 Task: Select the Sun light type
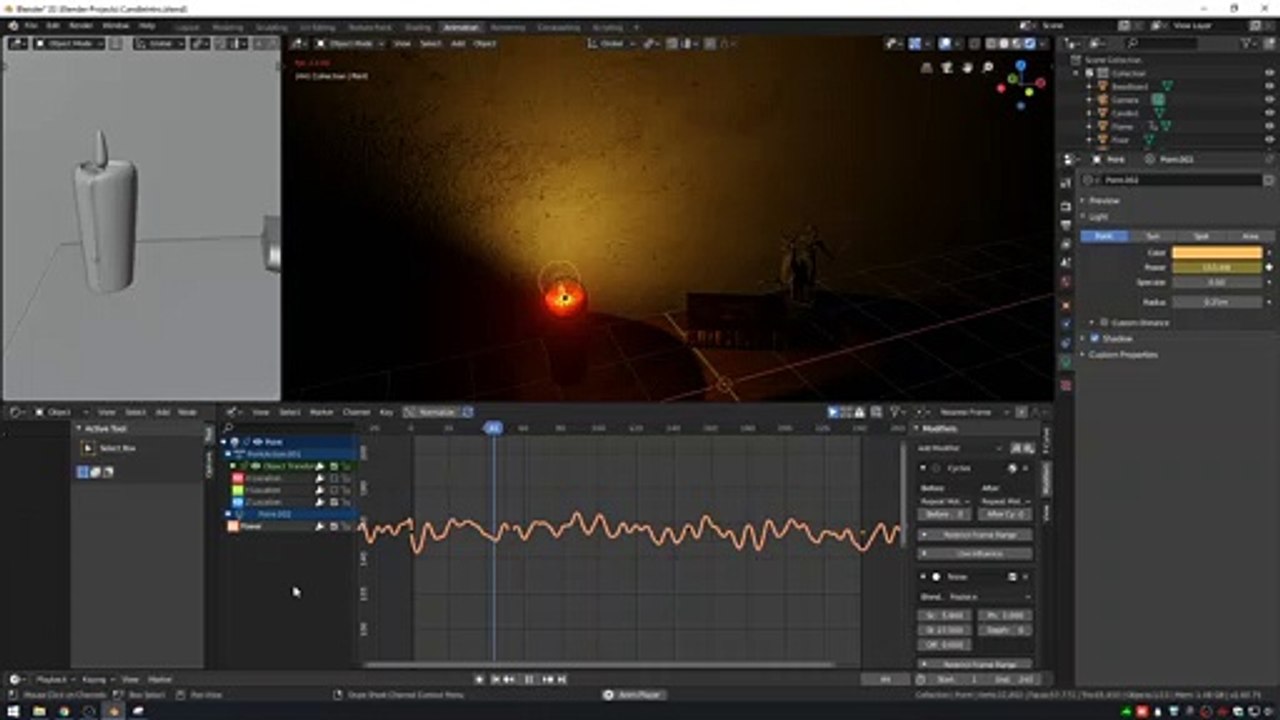click(1152, 236)
